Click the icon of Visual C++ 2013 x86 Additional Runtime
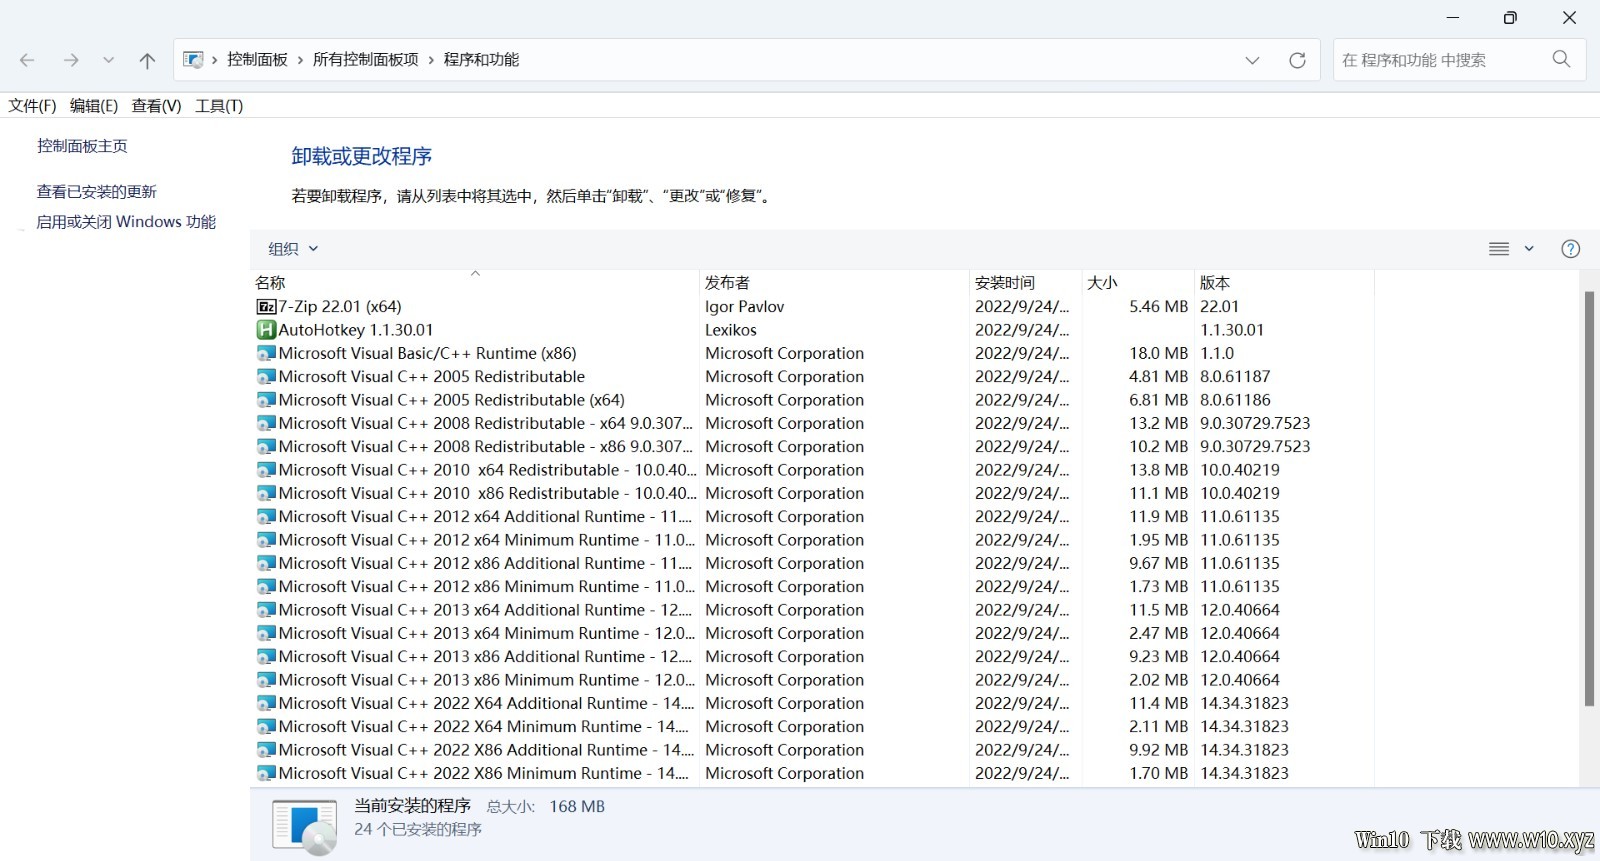The image size is (1600, 861). pos(266,657)
